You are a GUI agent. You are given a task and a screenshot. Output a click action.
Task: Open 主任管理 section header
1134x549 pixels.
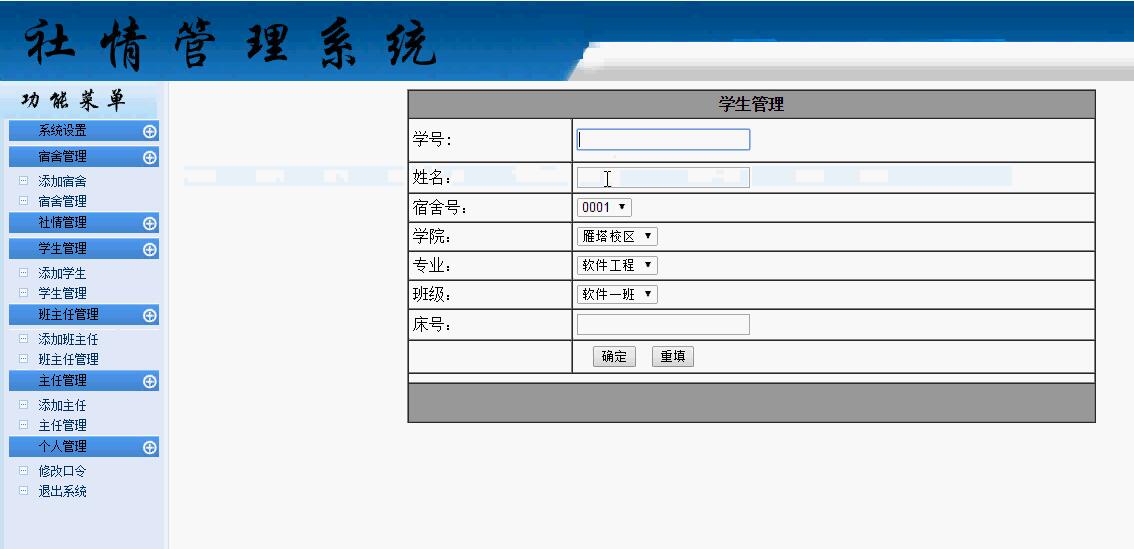tap(84, 380)
